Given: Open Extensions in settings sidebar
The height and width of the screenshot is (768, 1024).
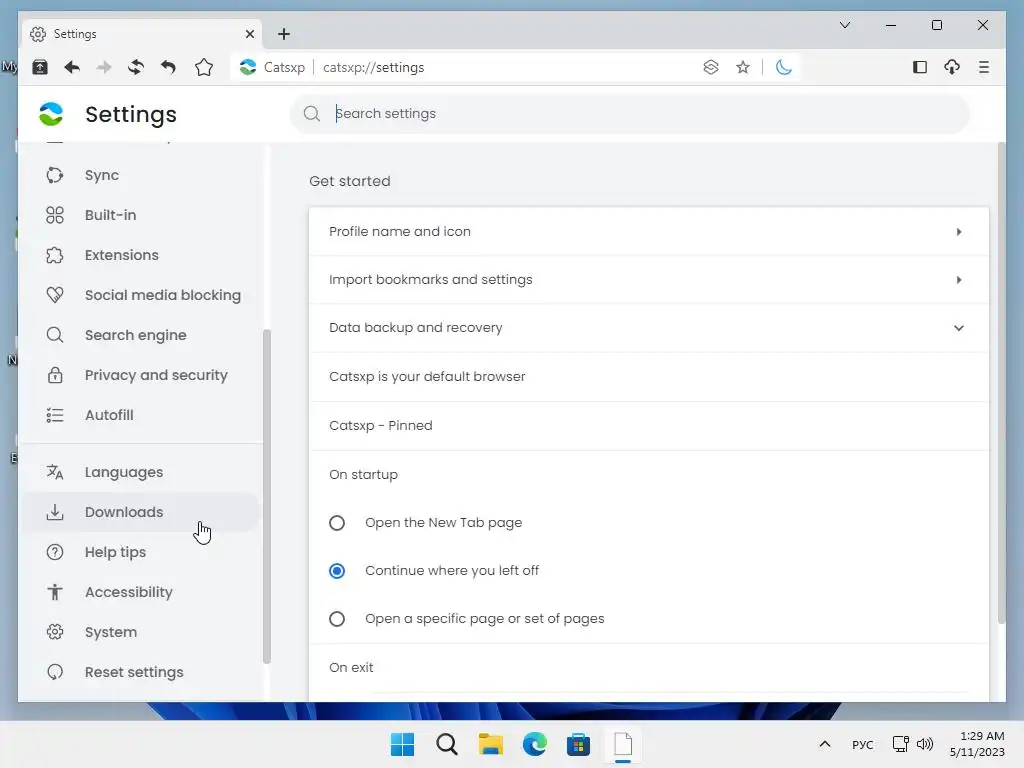Looking at the screenshot, I should pyautogui.click(x=141, y=255).
